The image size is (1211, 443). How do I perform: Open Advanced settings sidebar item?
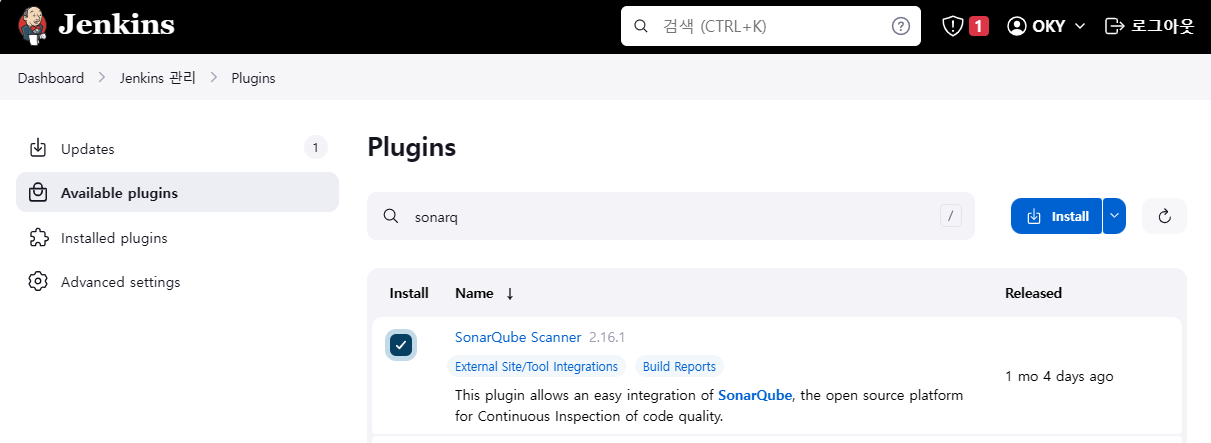(x=177, y=282)
